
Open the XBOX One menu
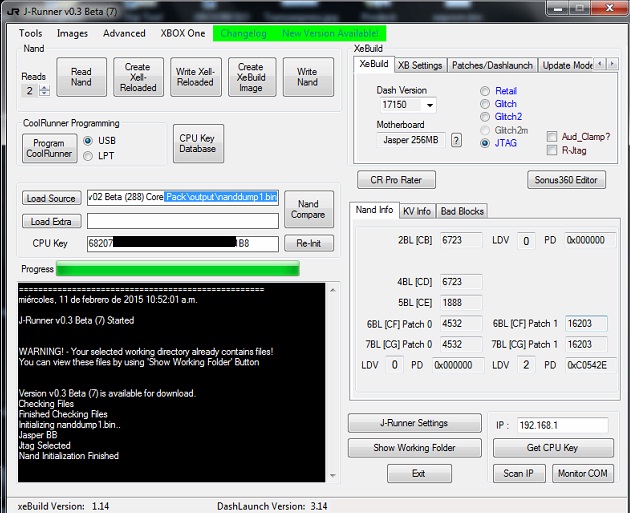click(183, 33)
